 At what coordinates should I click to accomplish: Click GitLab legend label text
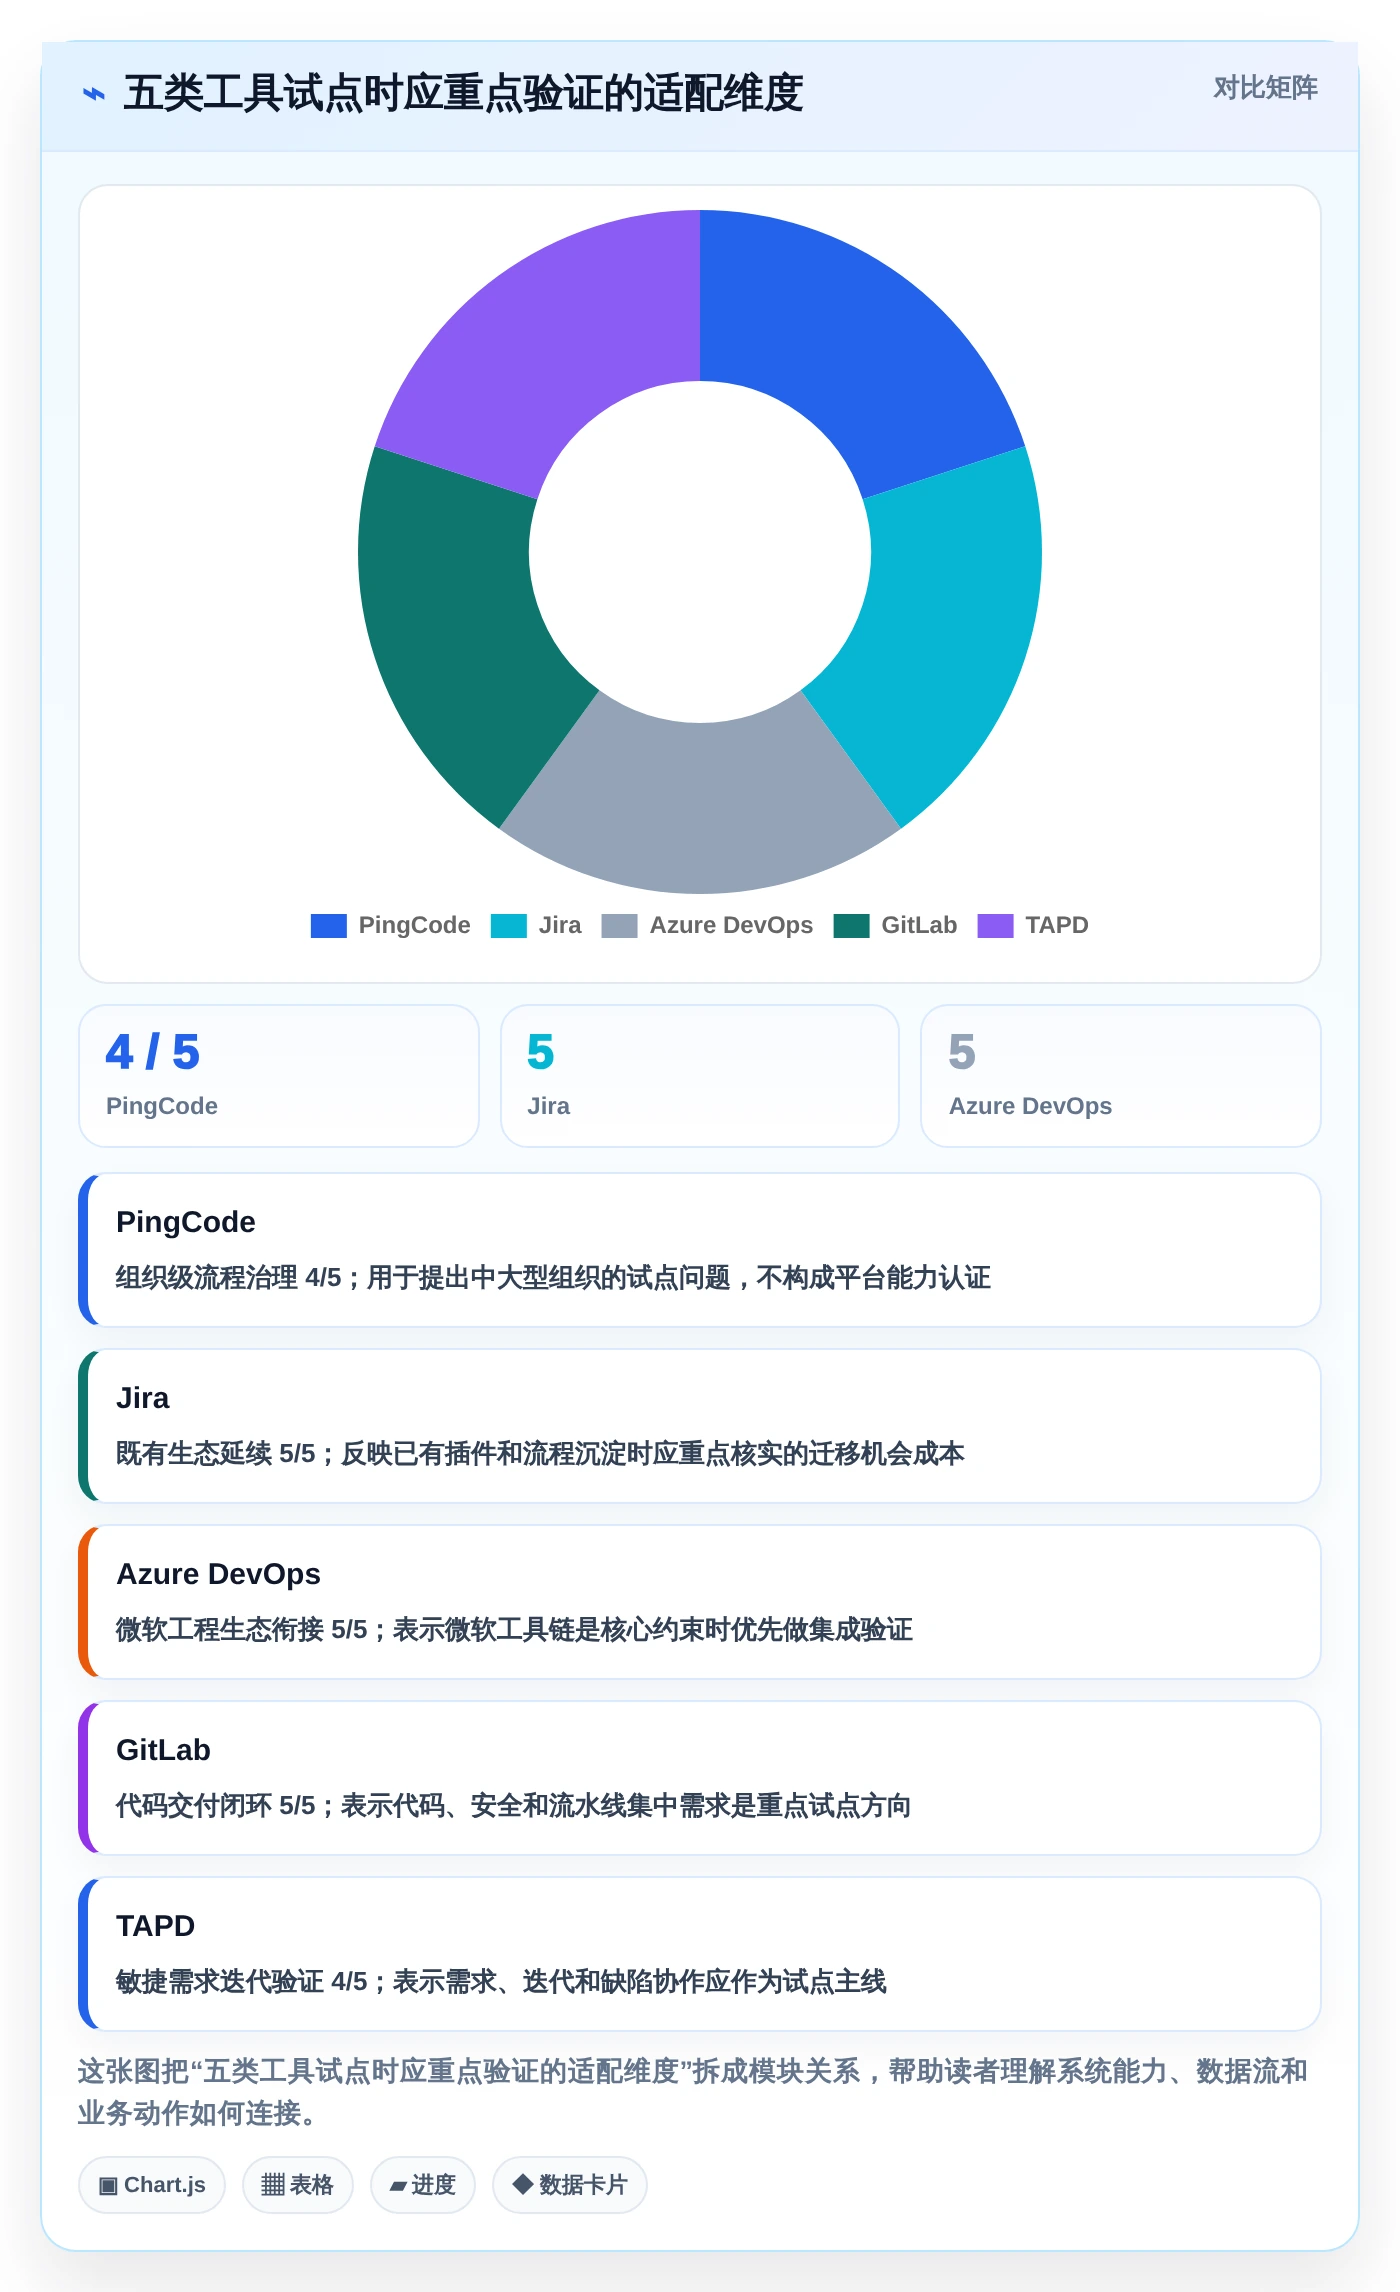tap(919, 926)
